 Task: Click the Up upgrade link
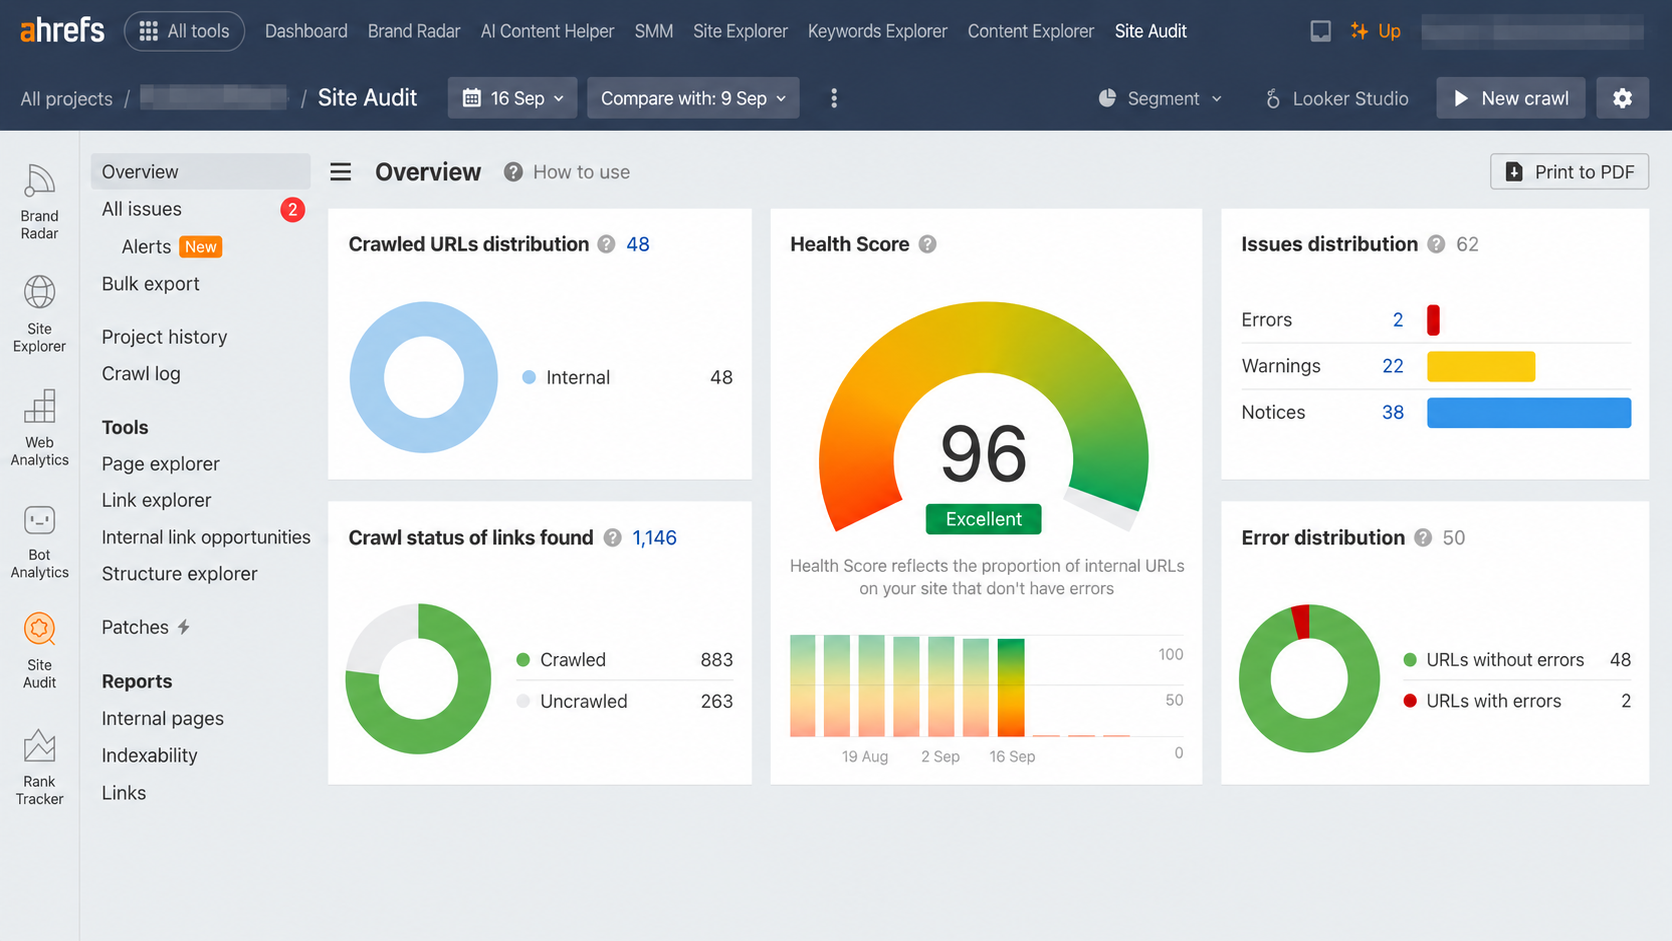(x=1375, y=31)
